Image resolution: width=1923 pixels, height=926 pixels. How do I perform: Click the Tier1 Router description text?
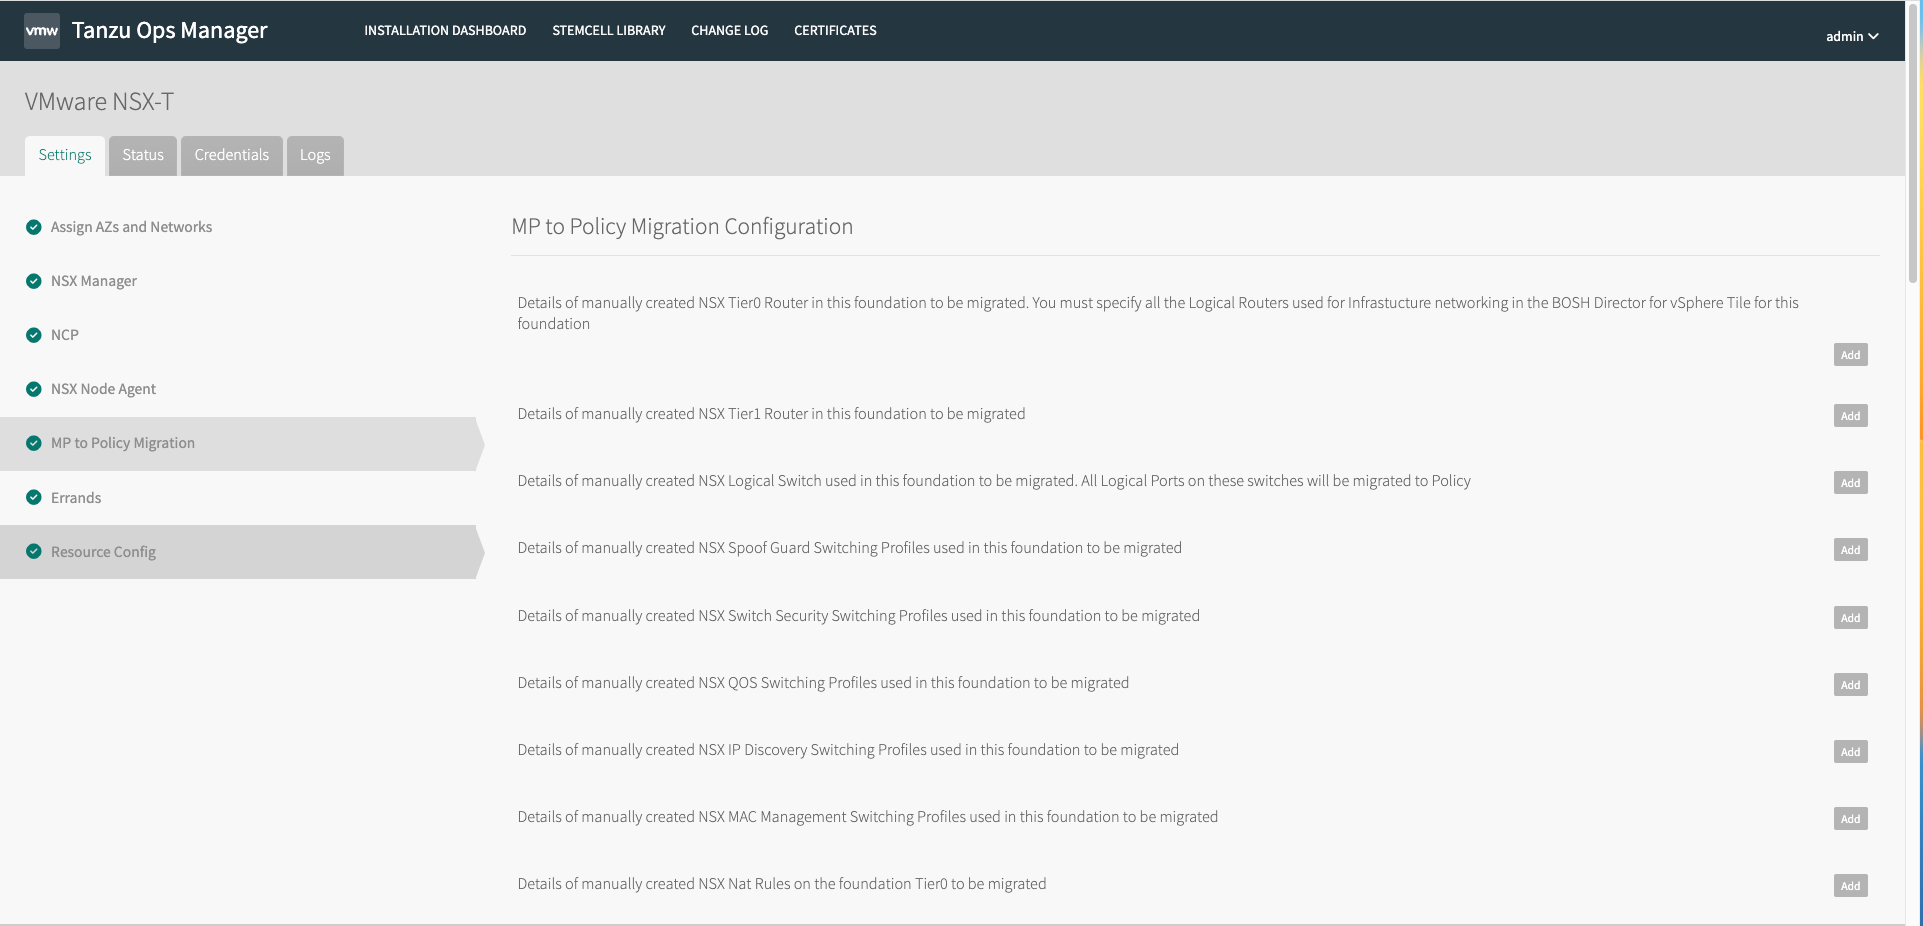(x=771, y=414)
